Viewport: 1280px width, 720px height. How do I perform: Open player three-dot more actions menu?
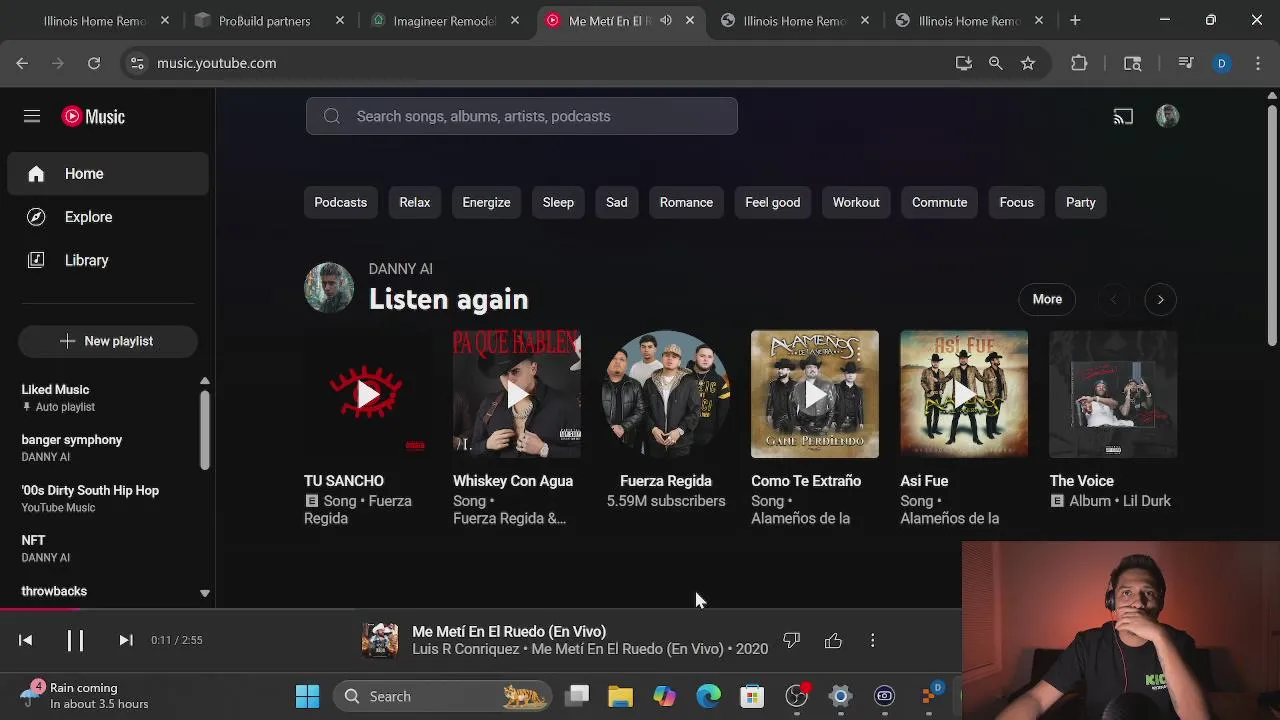(x=873, y=640)
